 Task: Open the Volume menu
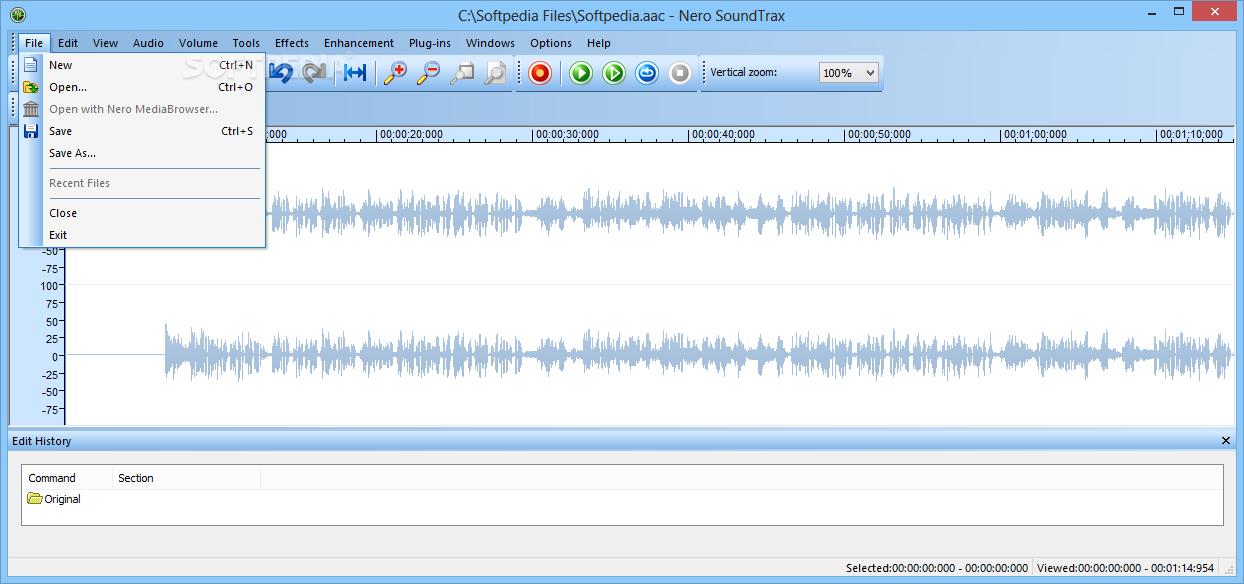point(198,43)
